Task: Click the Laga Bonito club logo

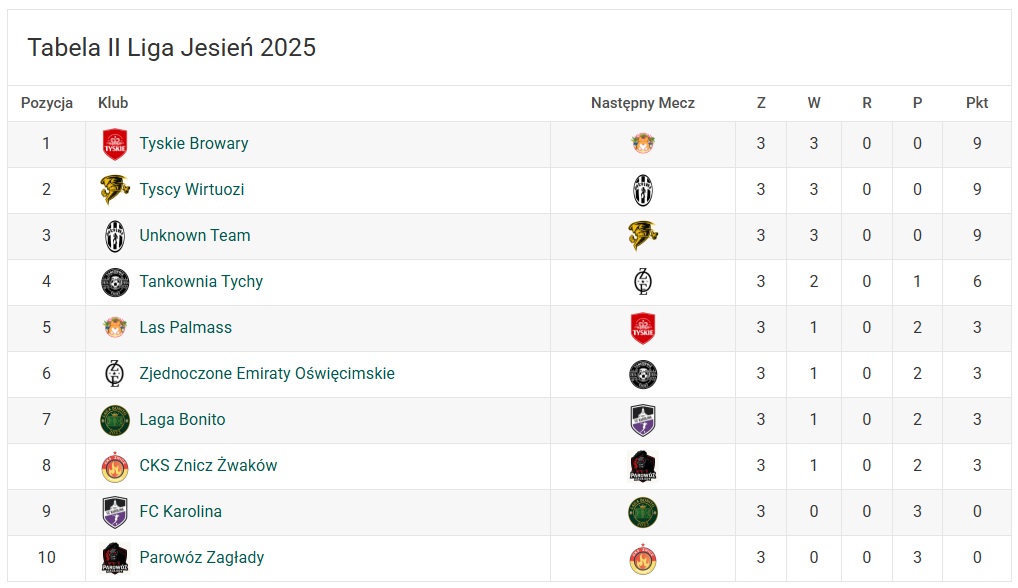Action: coord(115,420)
